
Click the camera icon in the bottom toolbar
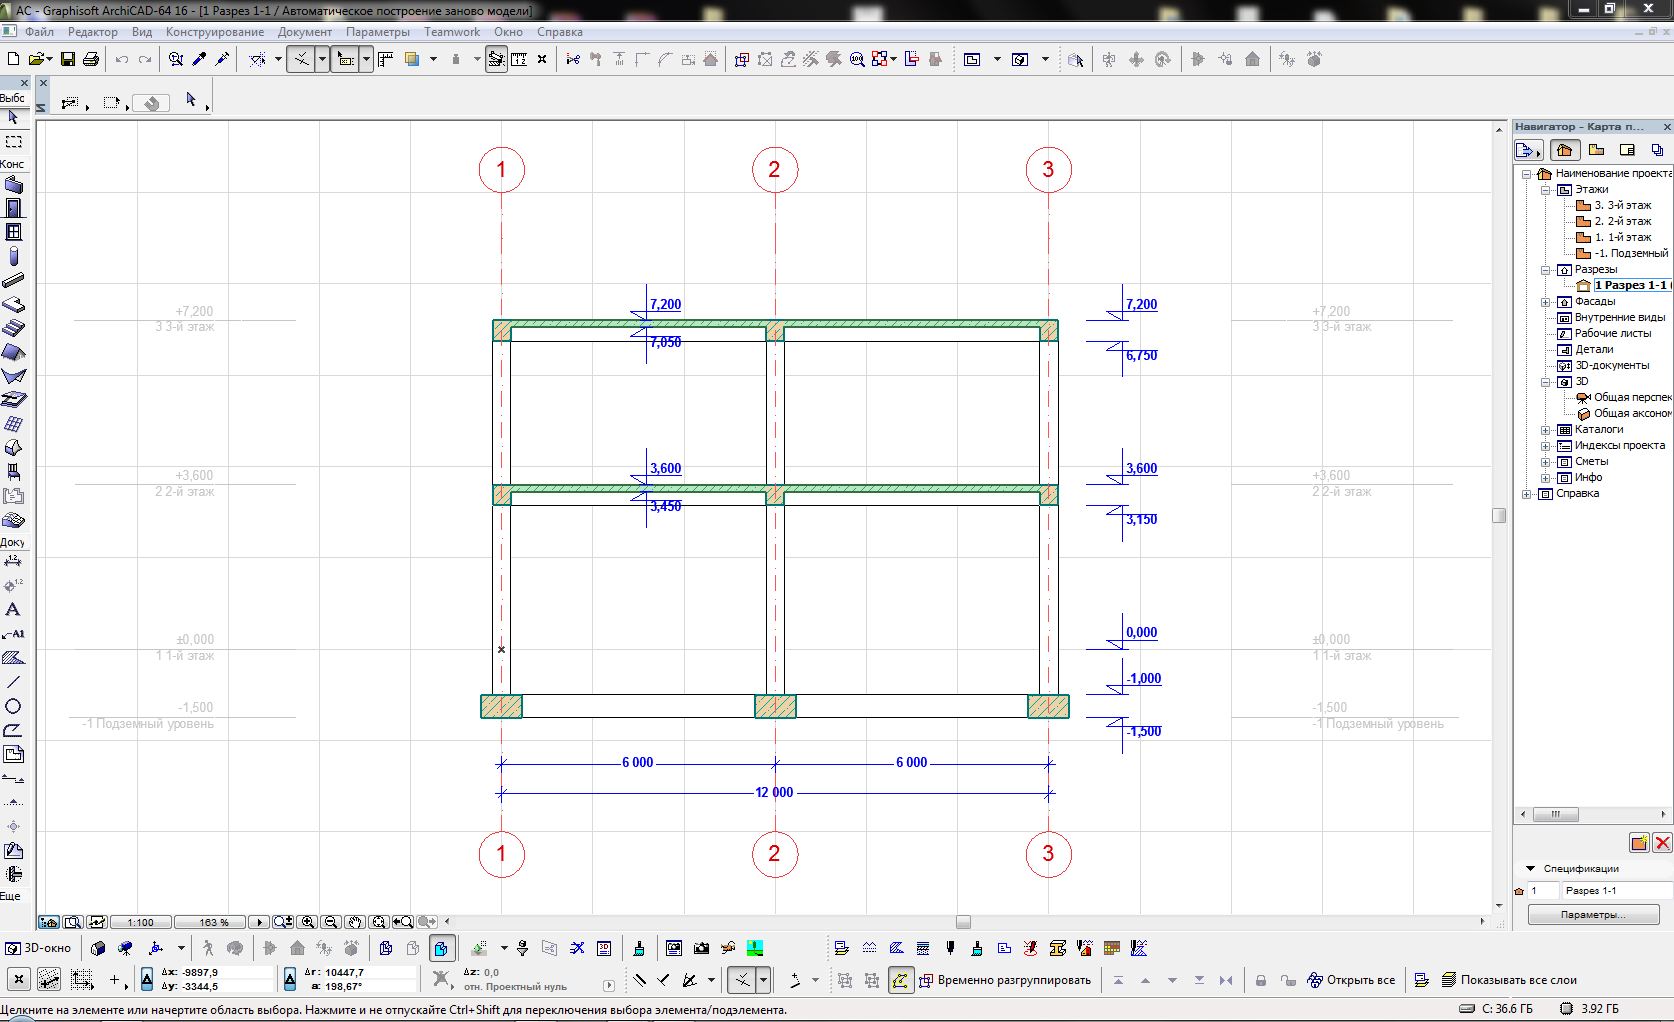701,948
